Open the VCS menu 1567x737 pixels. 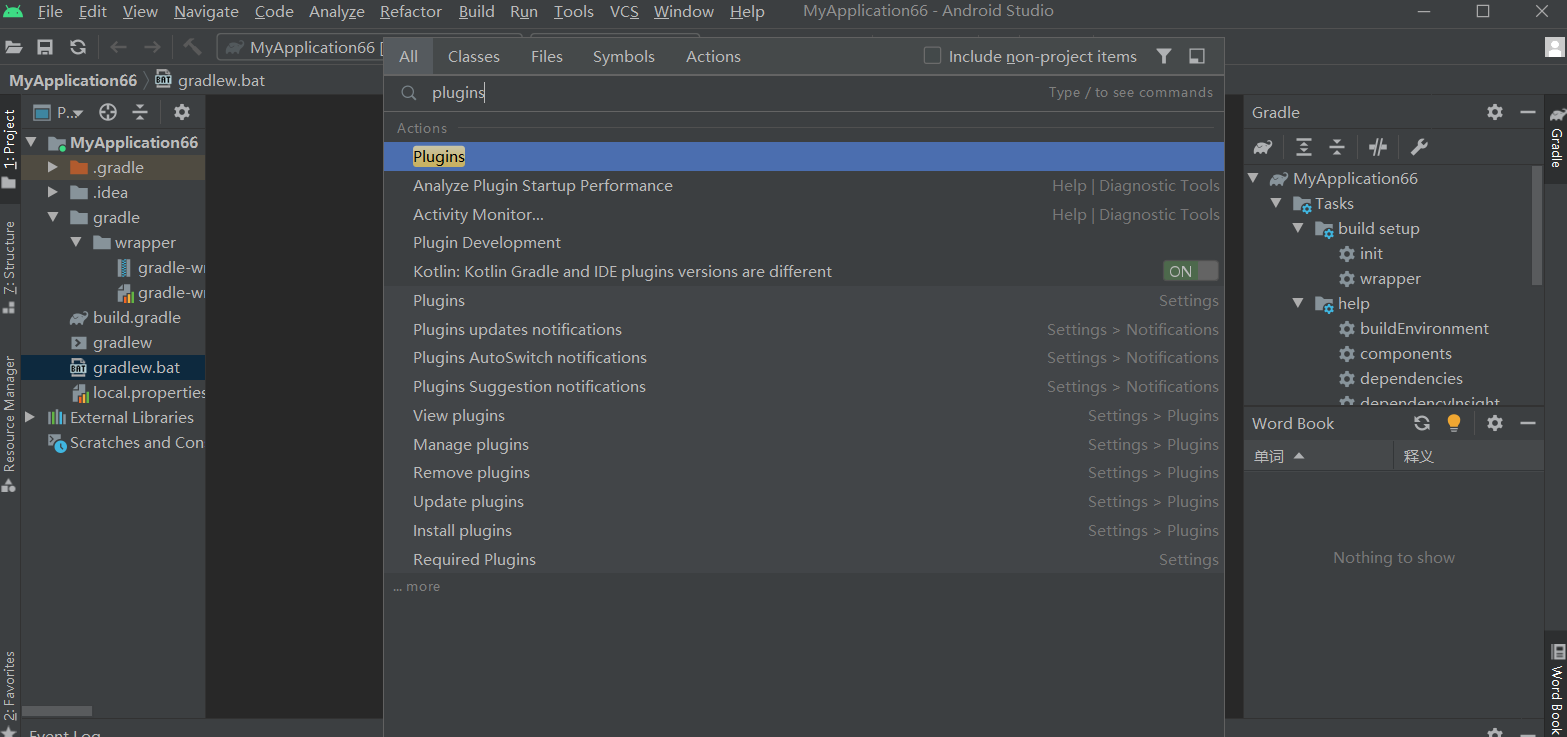(x=624, y=12)
